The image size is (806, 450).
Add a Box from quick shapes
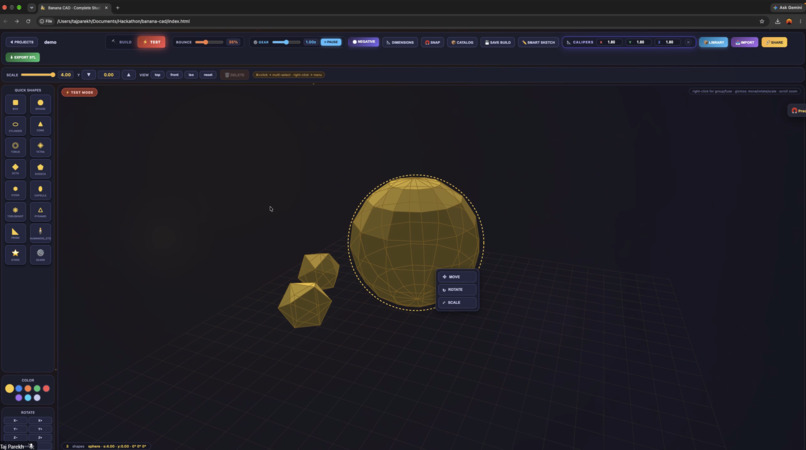(15, 104)
